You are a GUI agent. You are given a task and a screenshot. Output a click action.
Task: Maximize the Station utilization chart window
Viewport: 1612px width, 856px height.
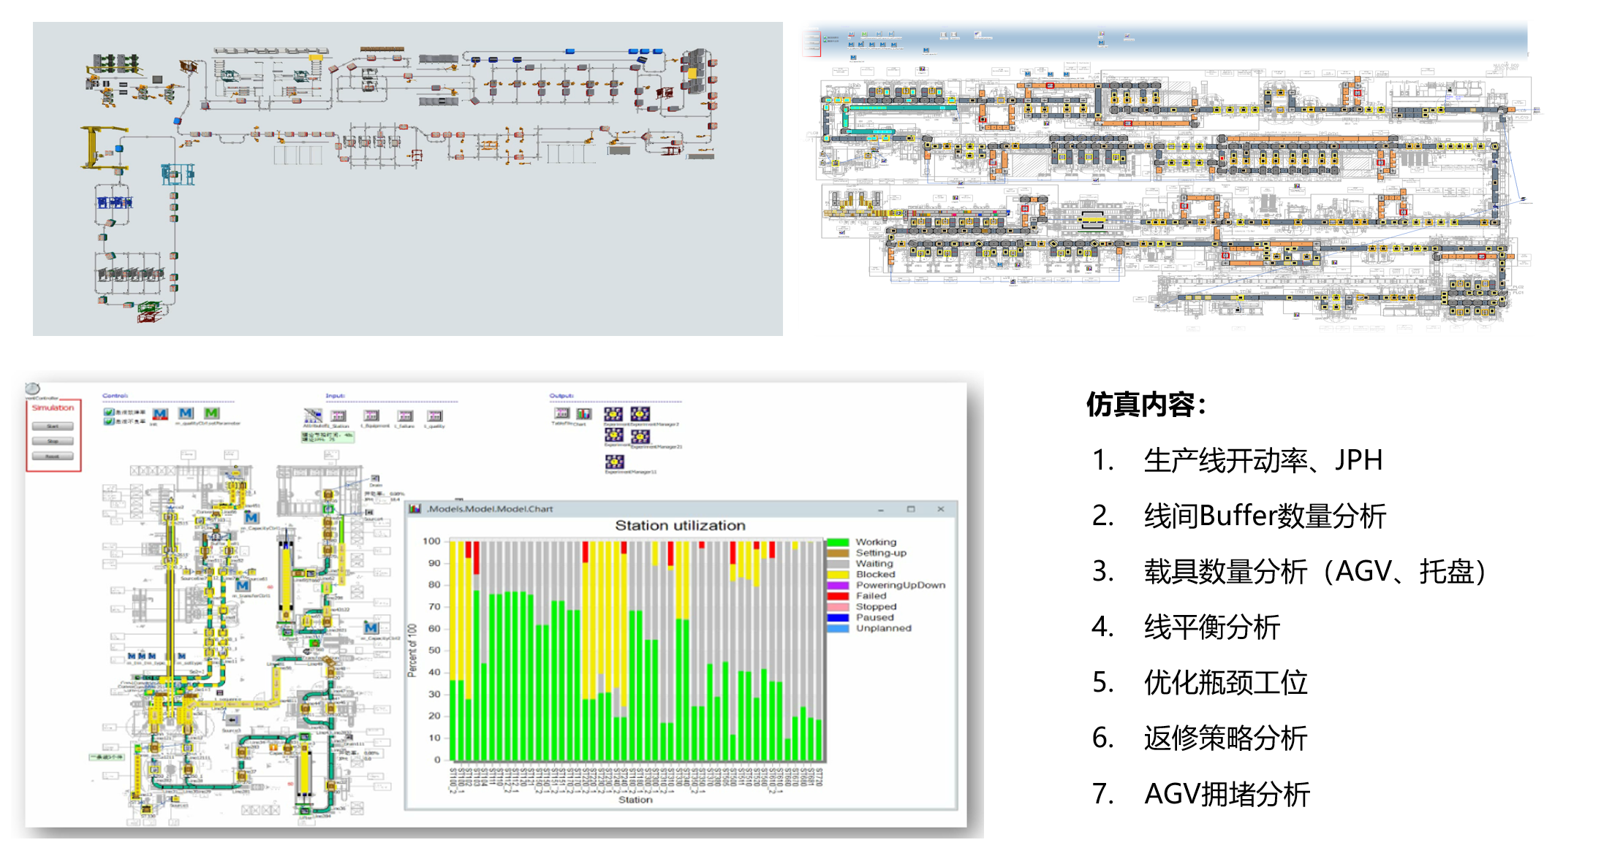tap(911, 509)
